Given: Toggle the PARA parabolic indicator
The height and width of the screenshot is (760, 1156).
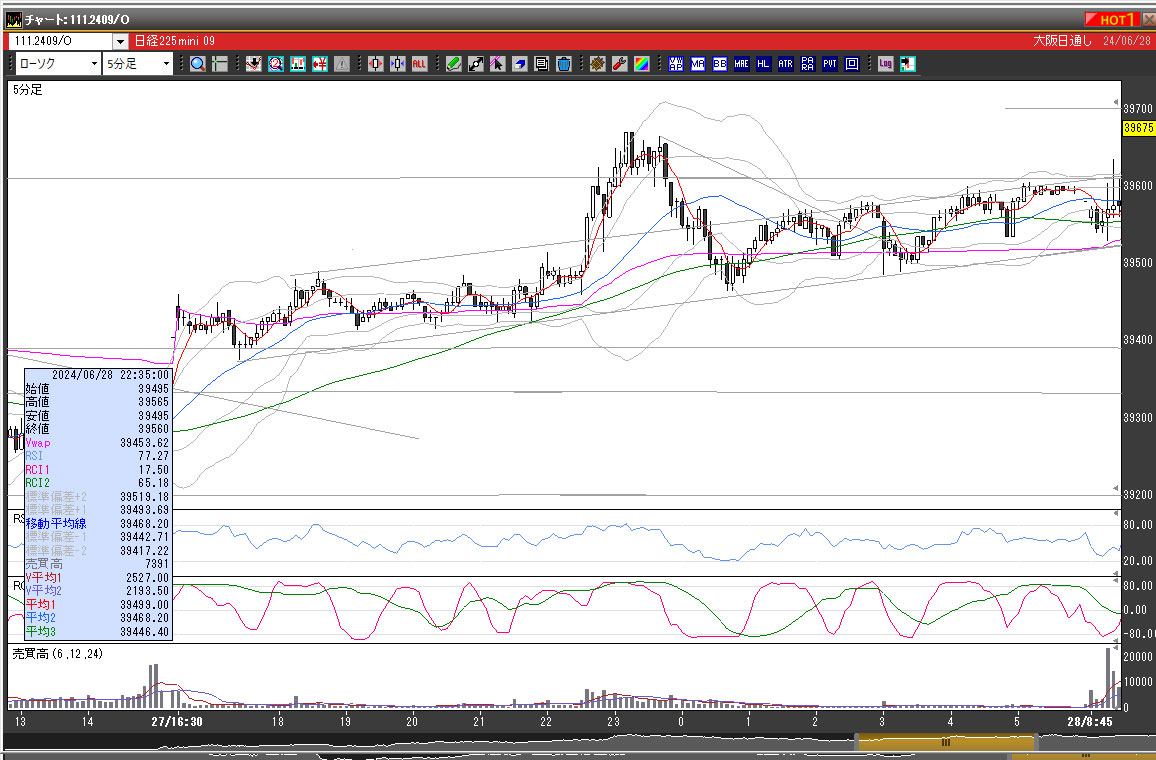Looking at the screenshot, I should (x=808, y=64).
